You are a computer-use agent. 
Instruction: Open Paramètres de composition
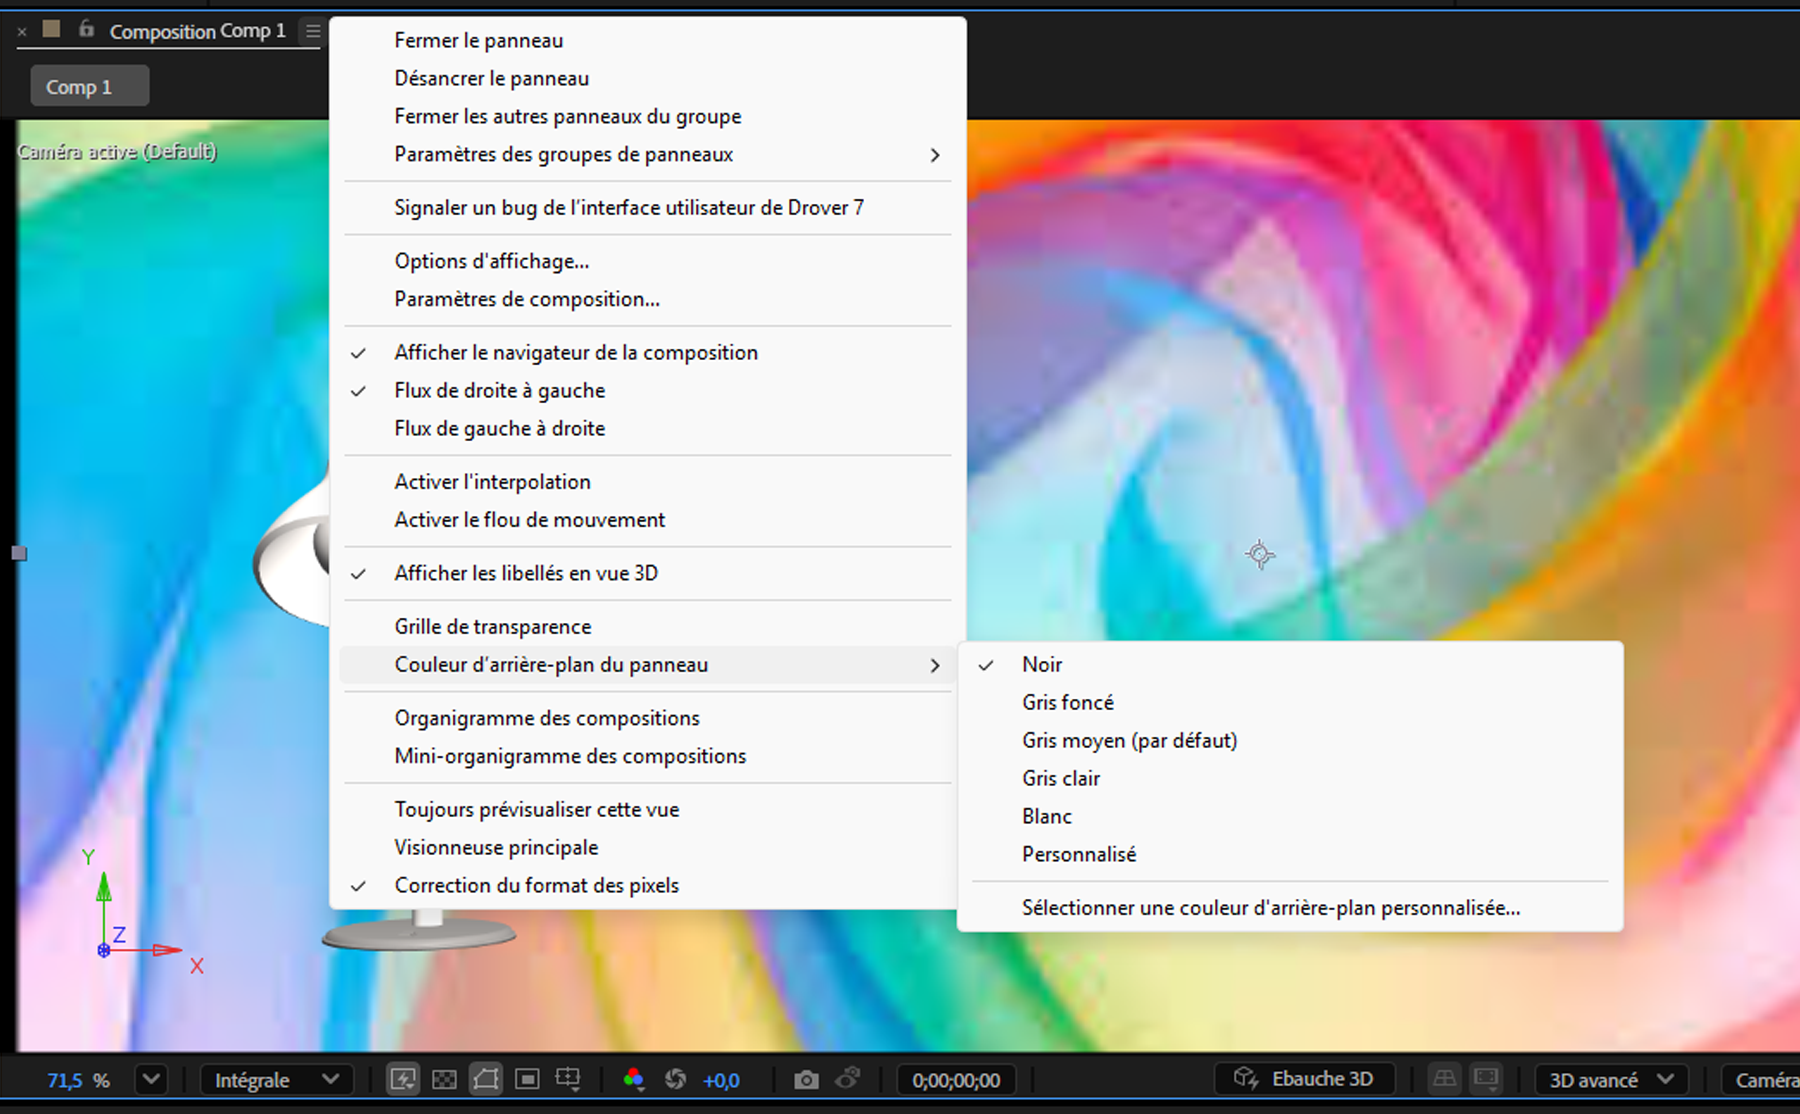(526, 299)
